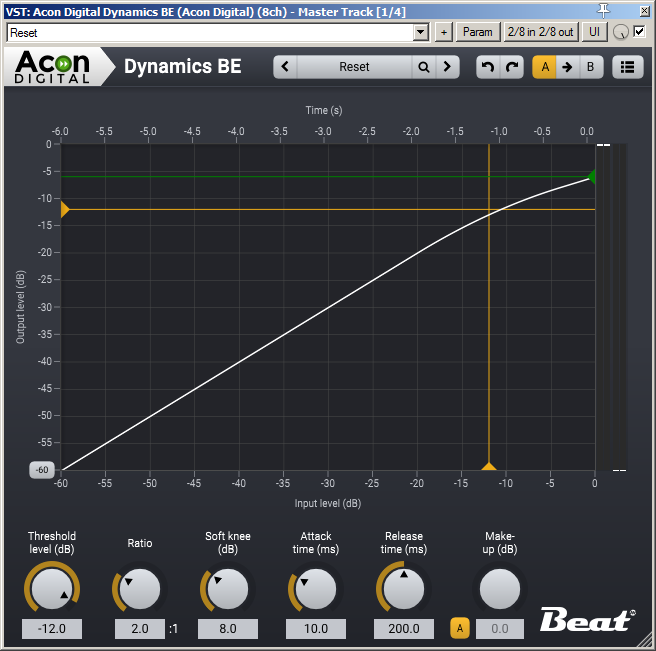Switch to the B comparison slot
This screenshot has height=651, width=656.
591,67
